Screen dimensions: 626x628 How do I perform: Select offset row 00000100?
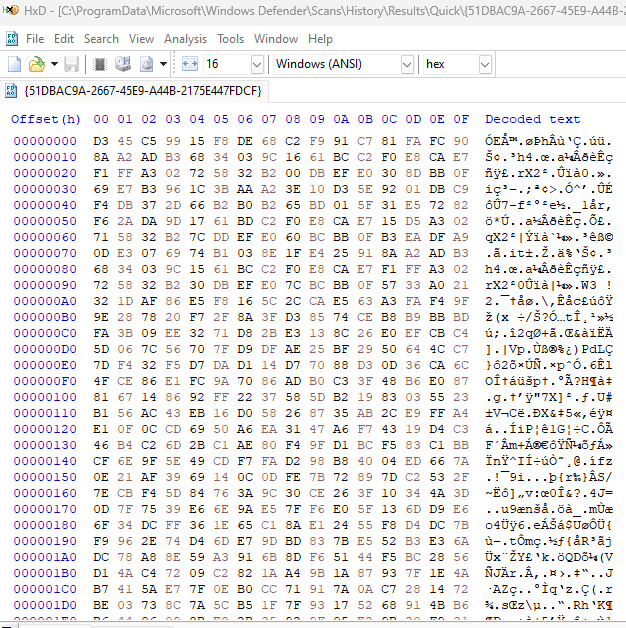(x=45, y=397)
